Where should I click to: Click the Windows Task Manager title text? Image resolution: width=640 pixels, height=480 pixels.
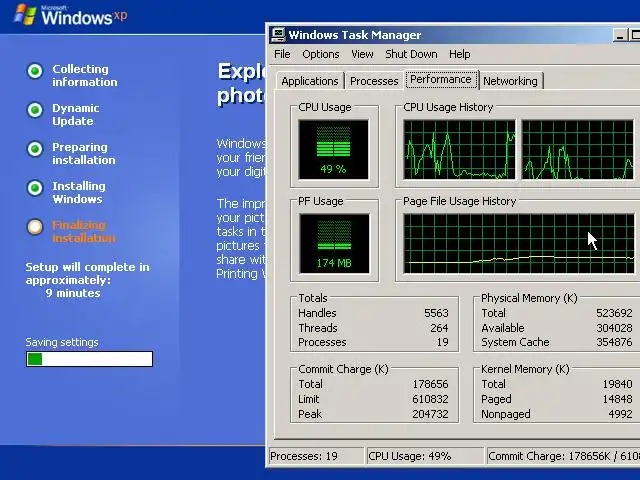pyautogui.click(x=355, y=35)
